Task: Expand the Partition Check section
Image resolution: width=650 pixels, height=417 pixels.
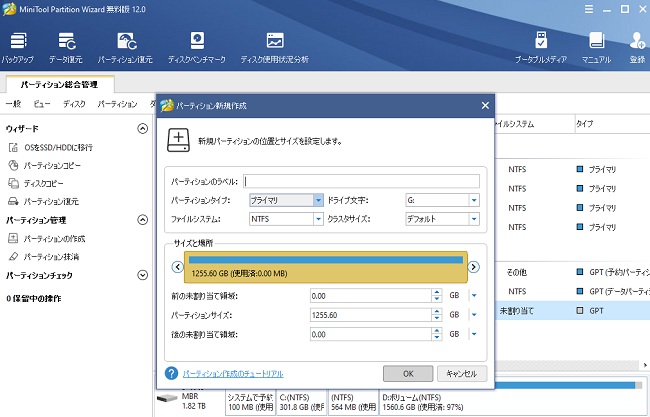Action: (x=142, y=275)
